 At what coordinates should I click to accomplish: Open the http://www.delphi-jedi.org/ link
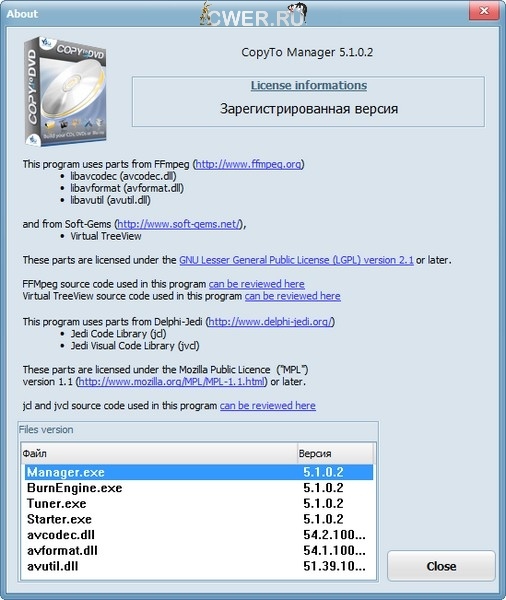coord(270,321)
